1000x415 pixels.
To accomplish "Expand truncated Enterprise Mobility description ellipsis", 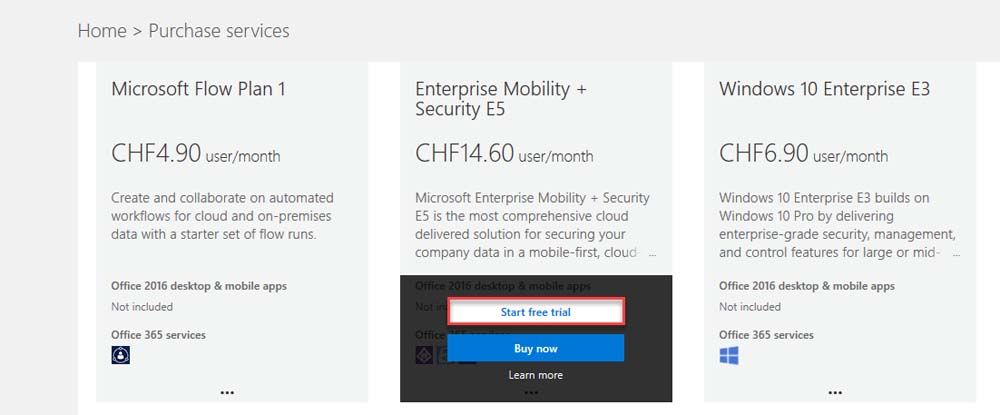I will click(652, 254).
